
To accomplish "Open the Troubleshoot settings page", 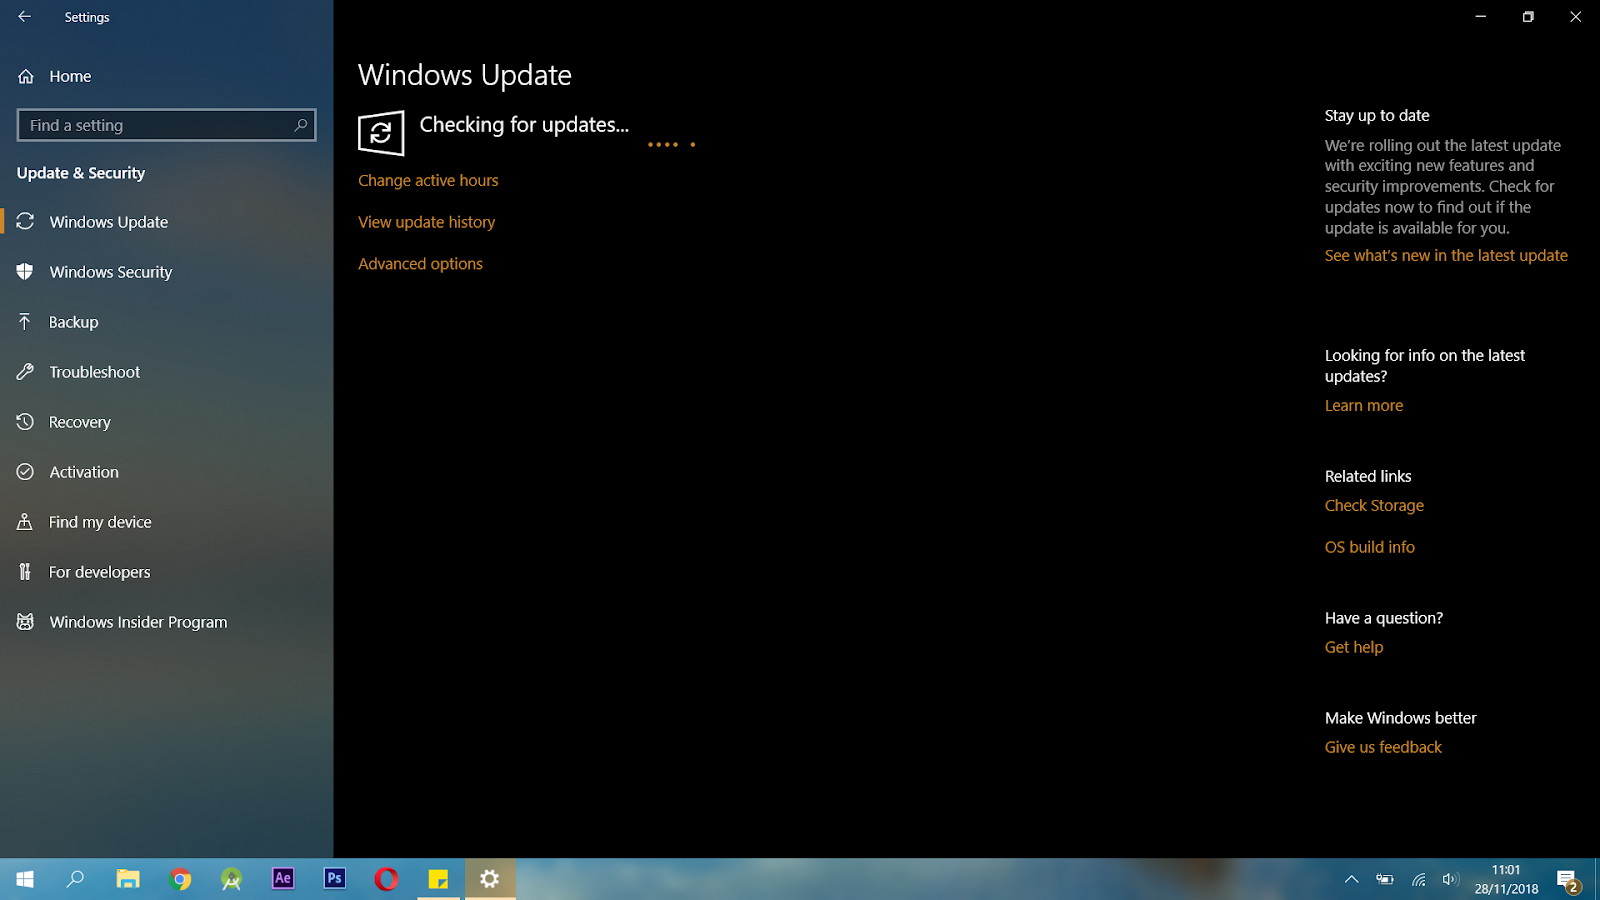I will point(94,371).
